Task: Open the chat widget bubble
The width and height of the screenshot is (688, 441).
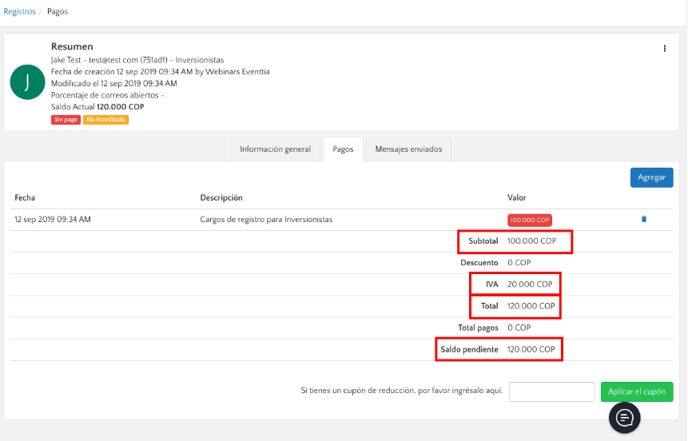Action: [x=624, y=417]
